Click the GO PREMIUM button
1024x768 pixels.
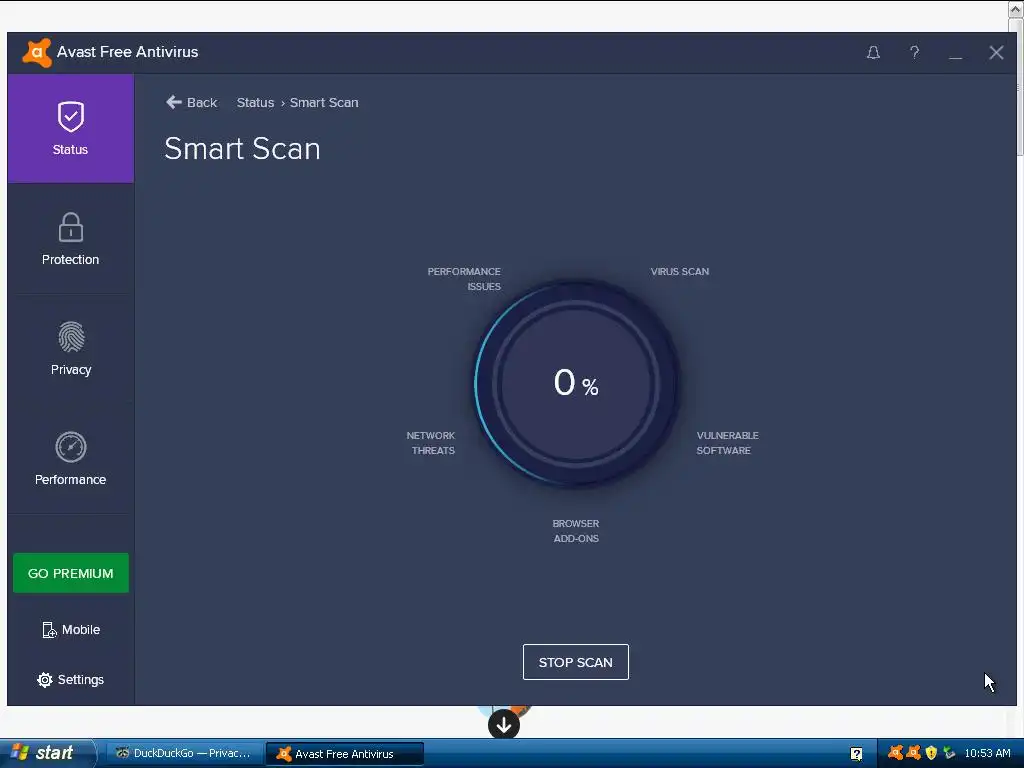(x=71, y=573)
